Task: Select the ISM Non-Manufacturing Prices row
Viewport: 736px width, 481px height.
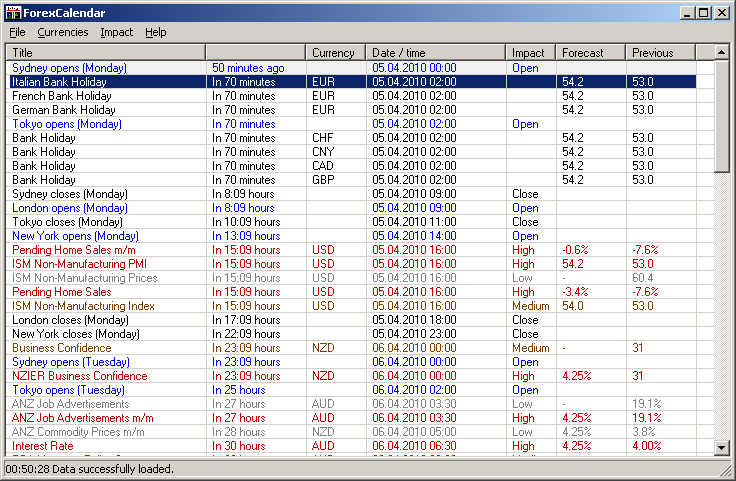Action: click(x=351, y=278)
